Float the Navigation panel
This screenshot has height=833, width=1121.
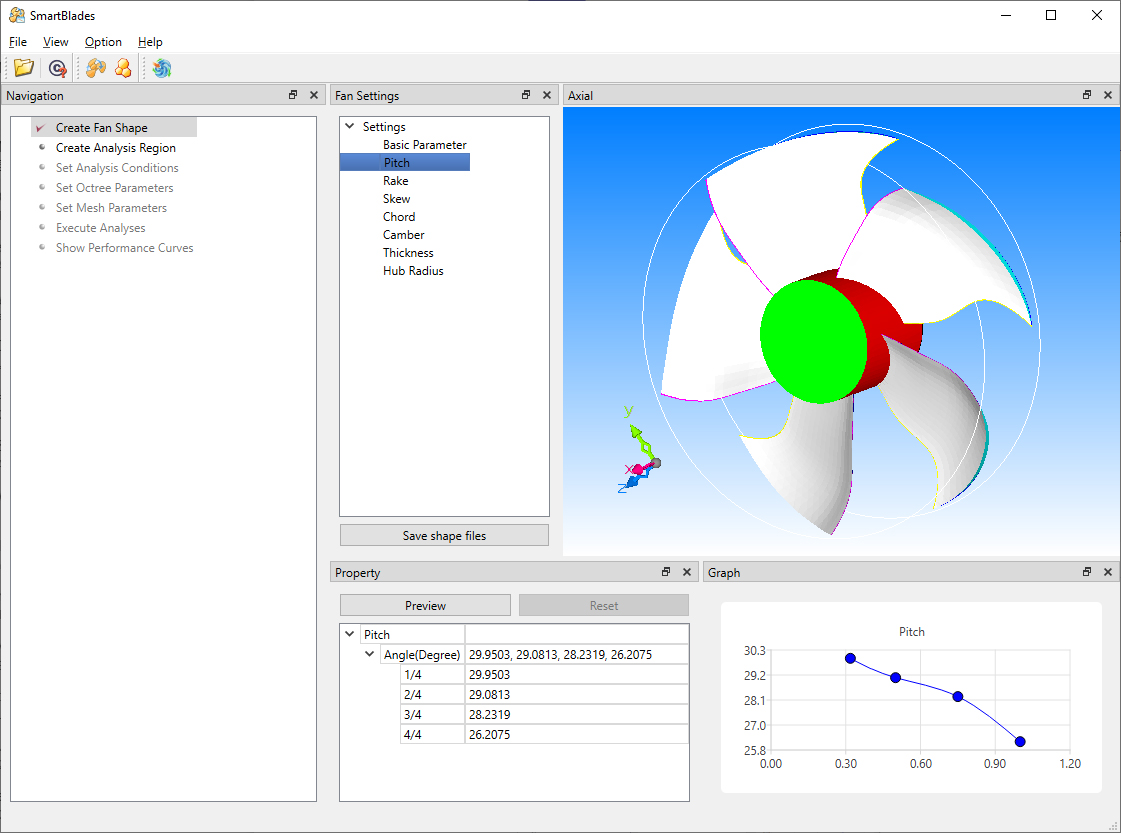tap(293, 95)
